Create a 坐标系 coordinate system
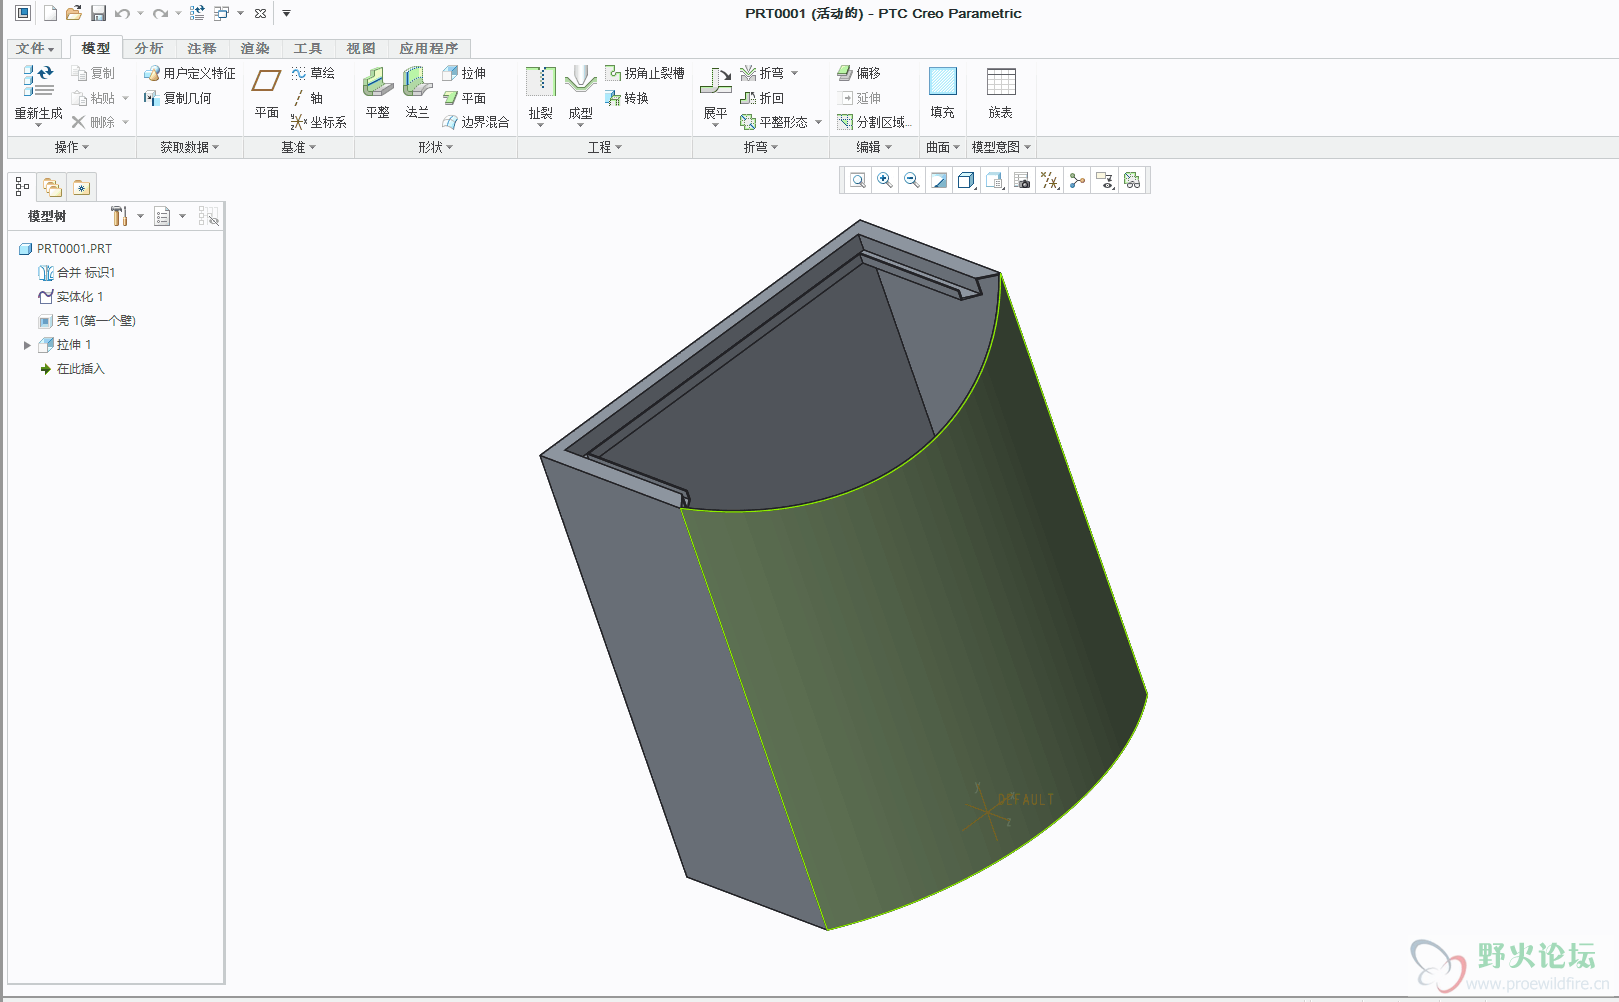1619x1002 pixels. [319, 122]
